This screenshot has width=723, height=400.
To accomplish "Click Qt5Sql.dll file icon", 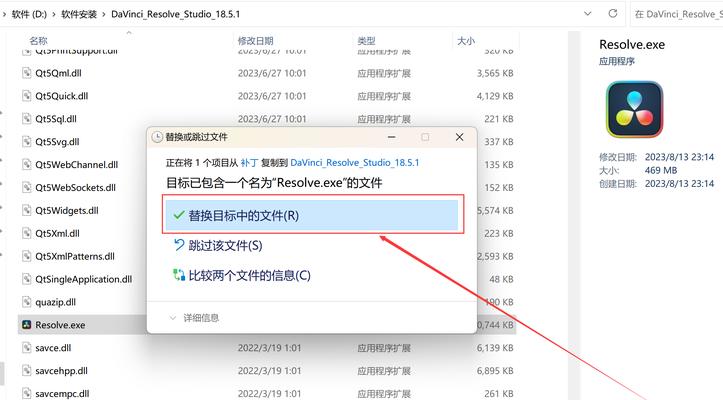I will pyautogui.click(x=27, y=119).
